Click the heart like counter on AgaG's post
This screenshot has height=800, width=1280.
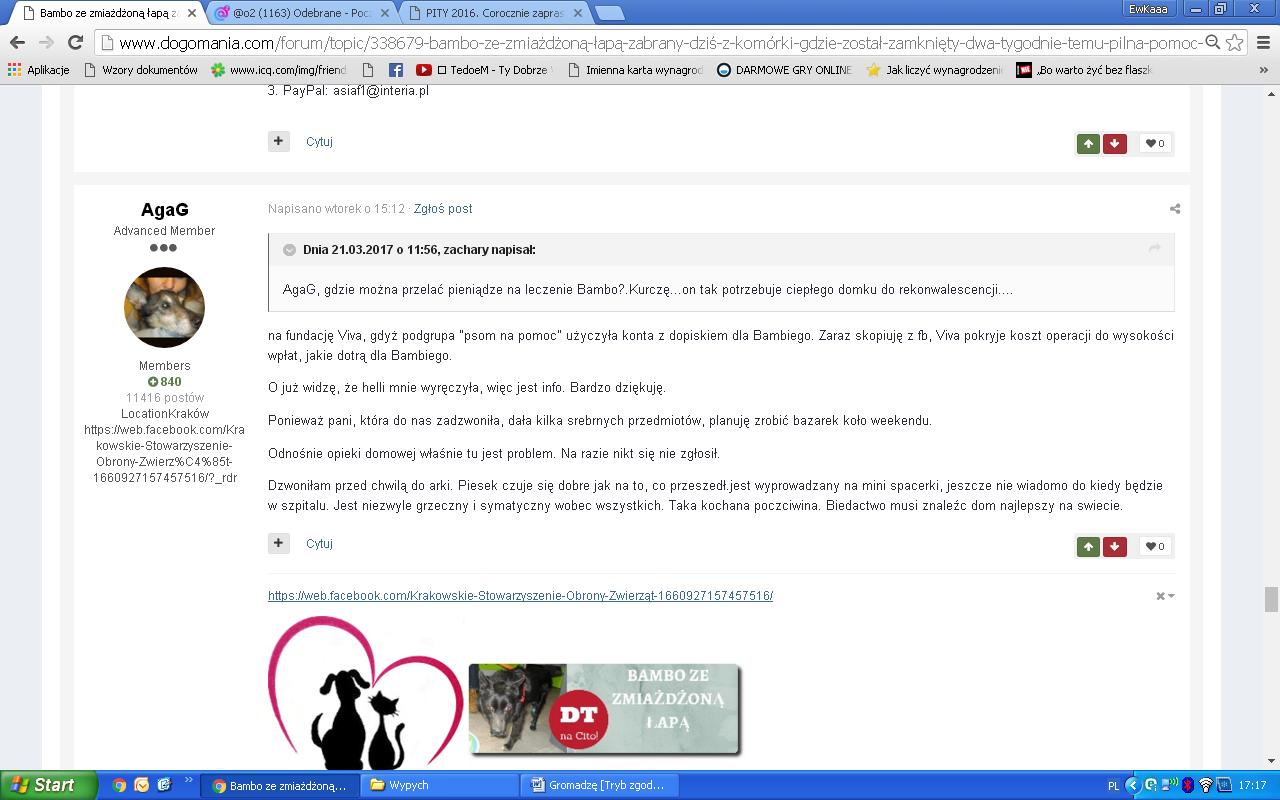tap(1154, 546)
